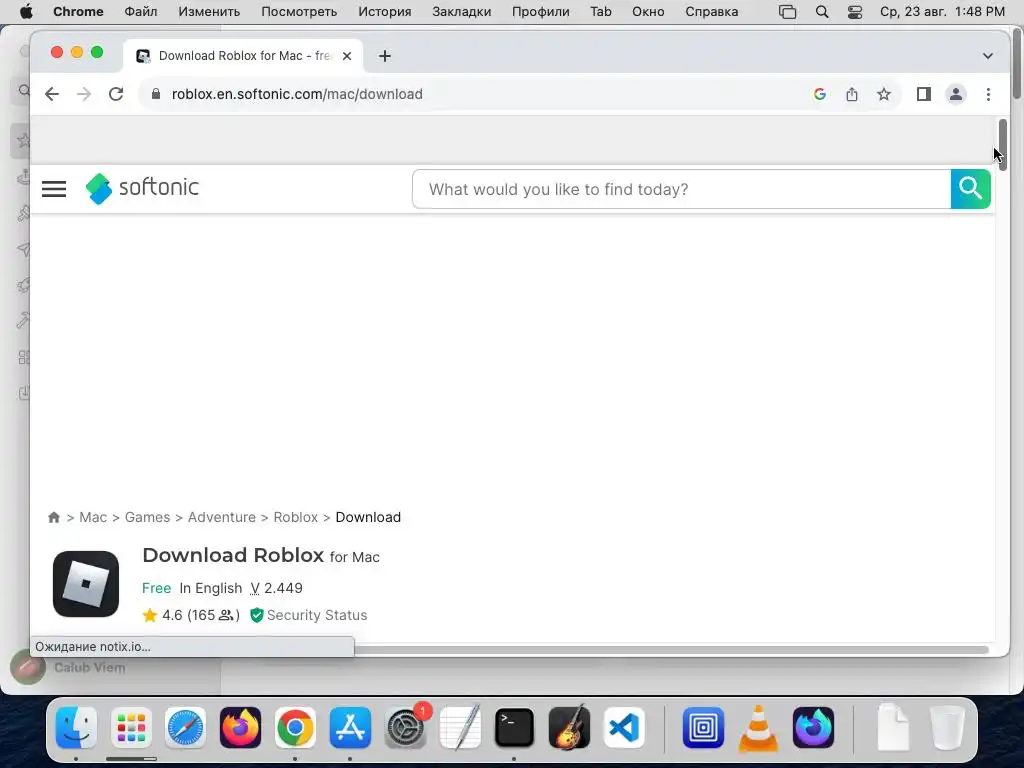The height and width of the screenshot is (768, 1024).
Task: Open the Изменить menu
Action: [209, 12]
